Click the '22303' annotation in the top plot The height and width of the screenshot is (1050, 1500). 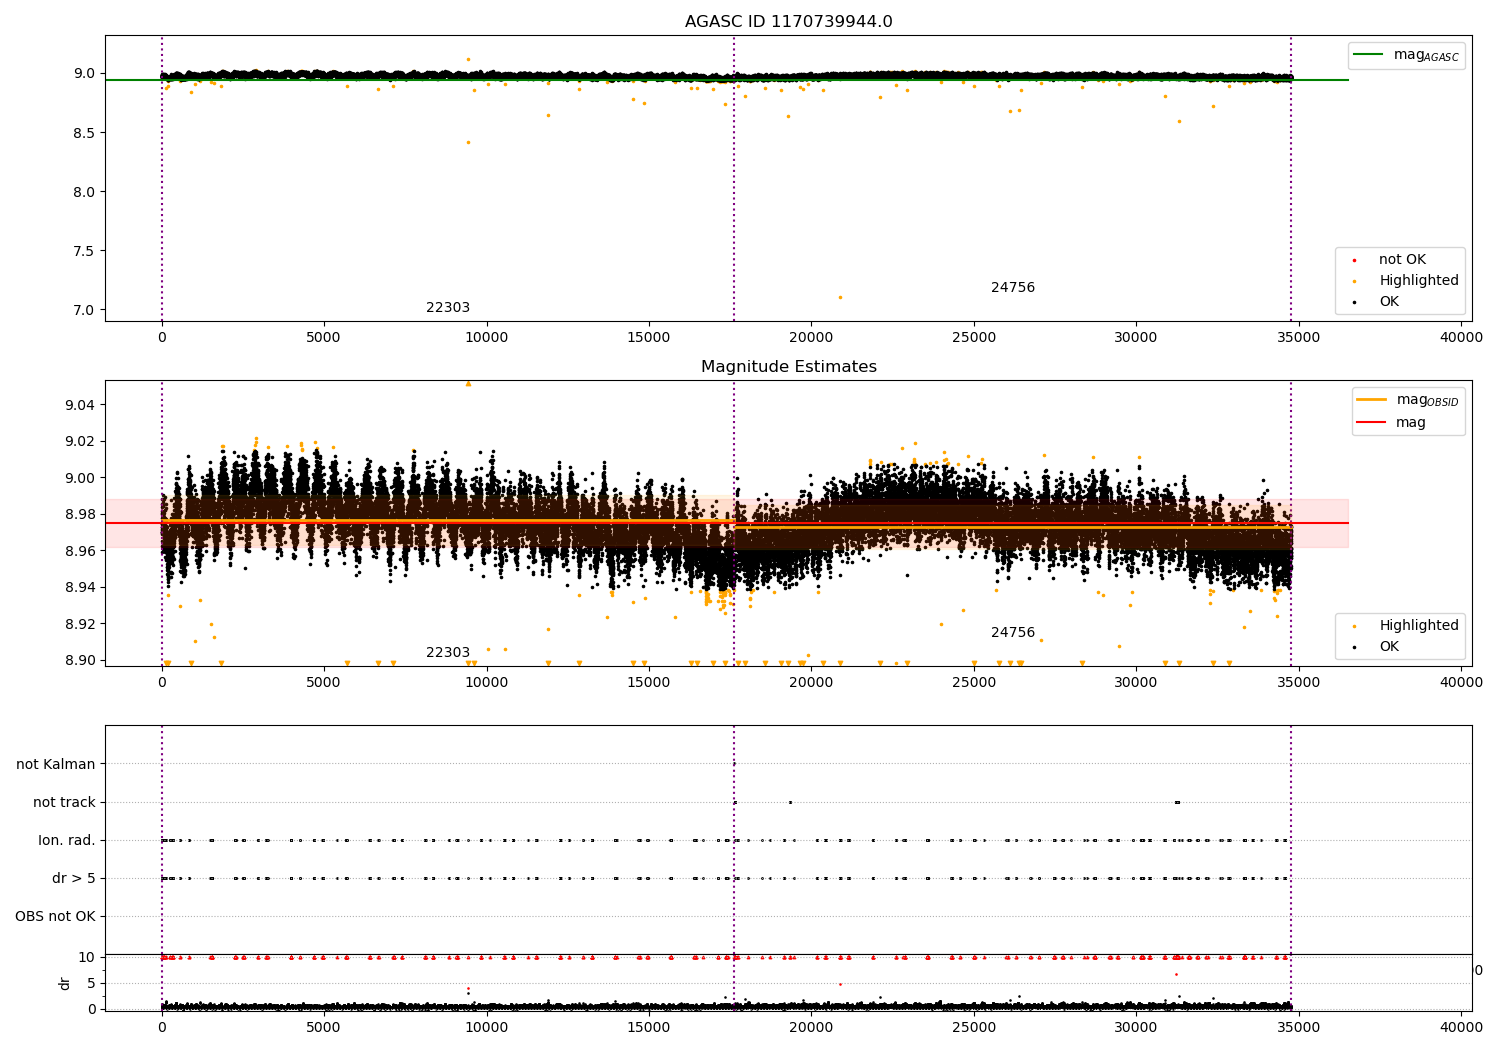click(448, 308)
